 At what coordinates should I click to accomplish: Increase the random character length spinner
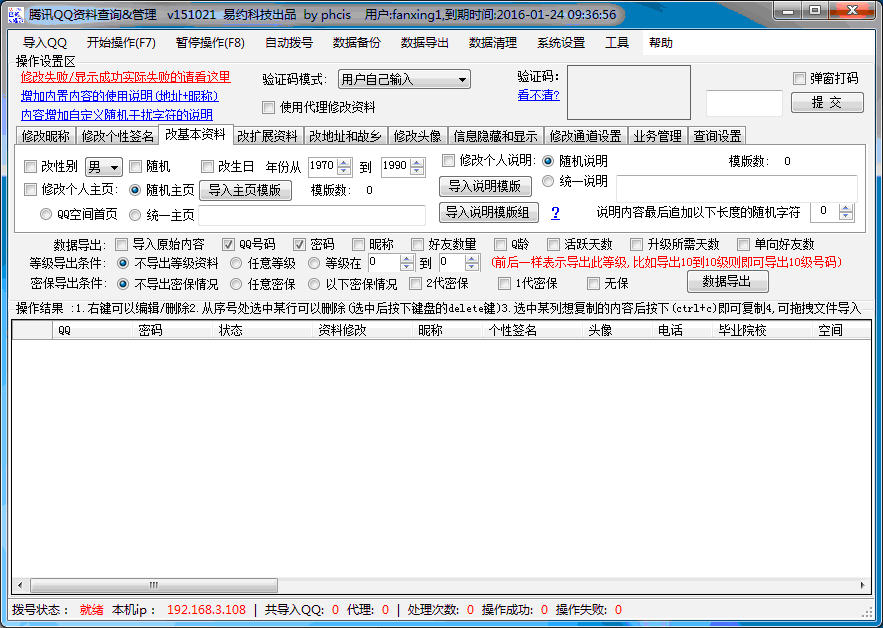[846, 208]
